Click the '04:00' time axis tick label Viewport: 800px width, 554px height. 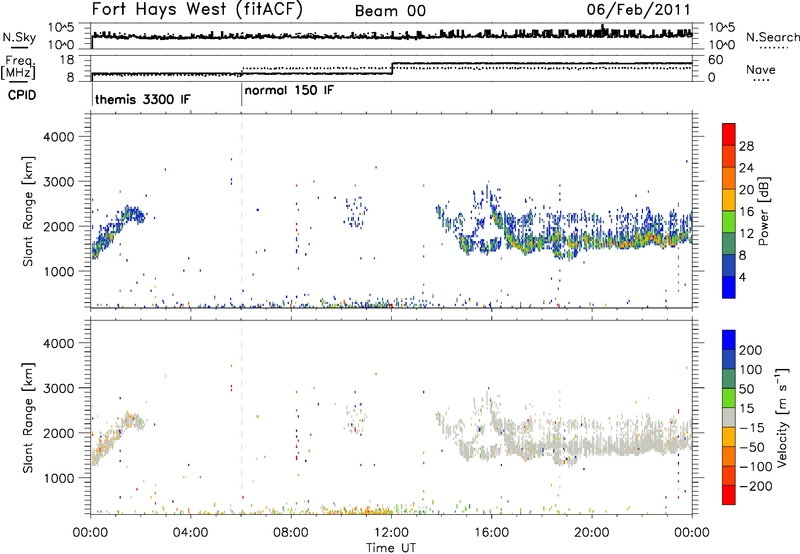pos(190,533)
